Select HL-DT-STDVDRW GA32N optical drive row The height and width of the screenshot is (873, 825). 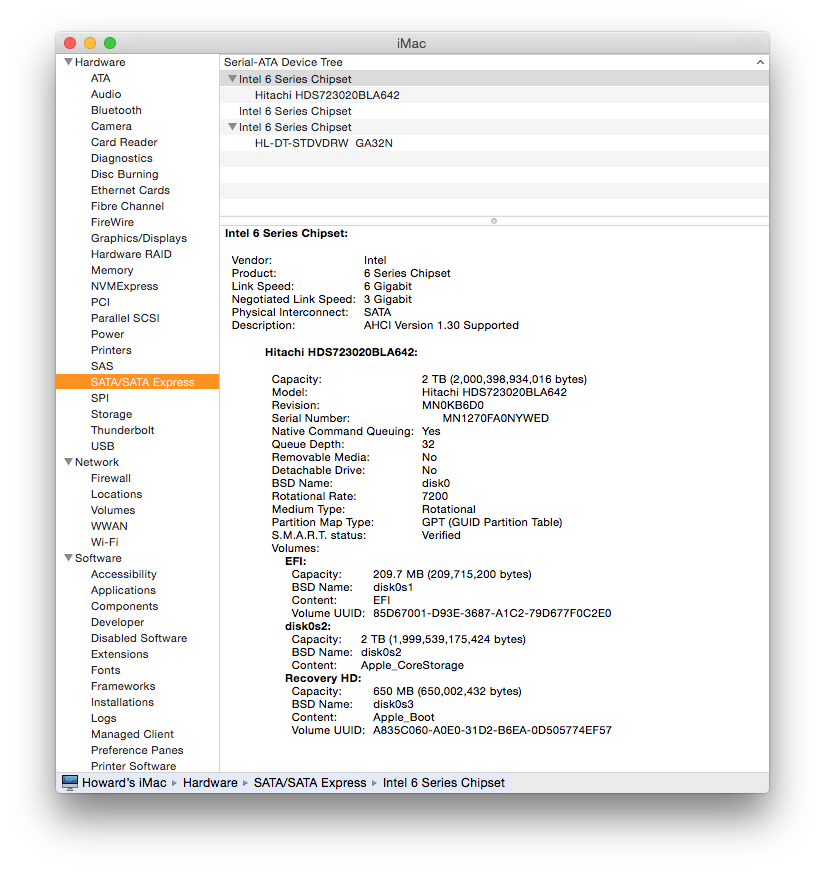(323, 143)
